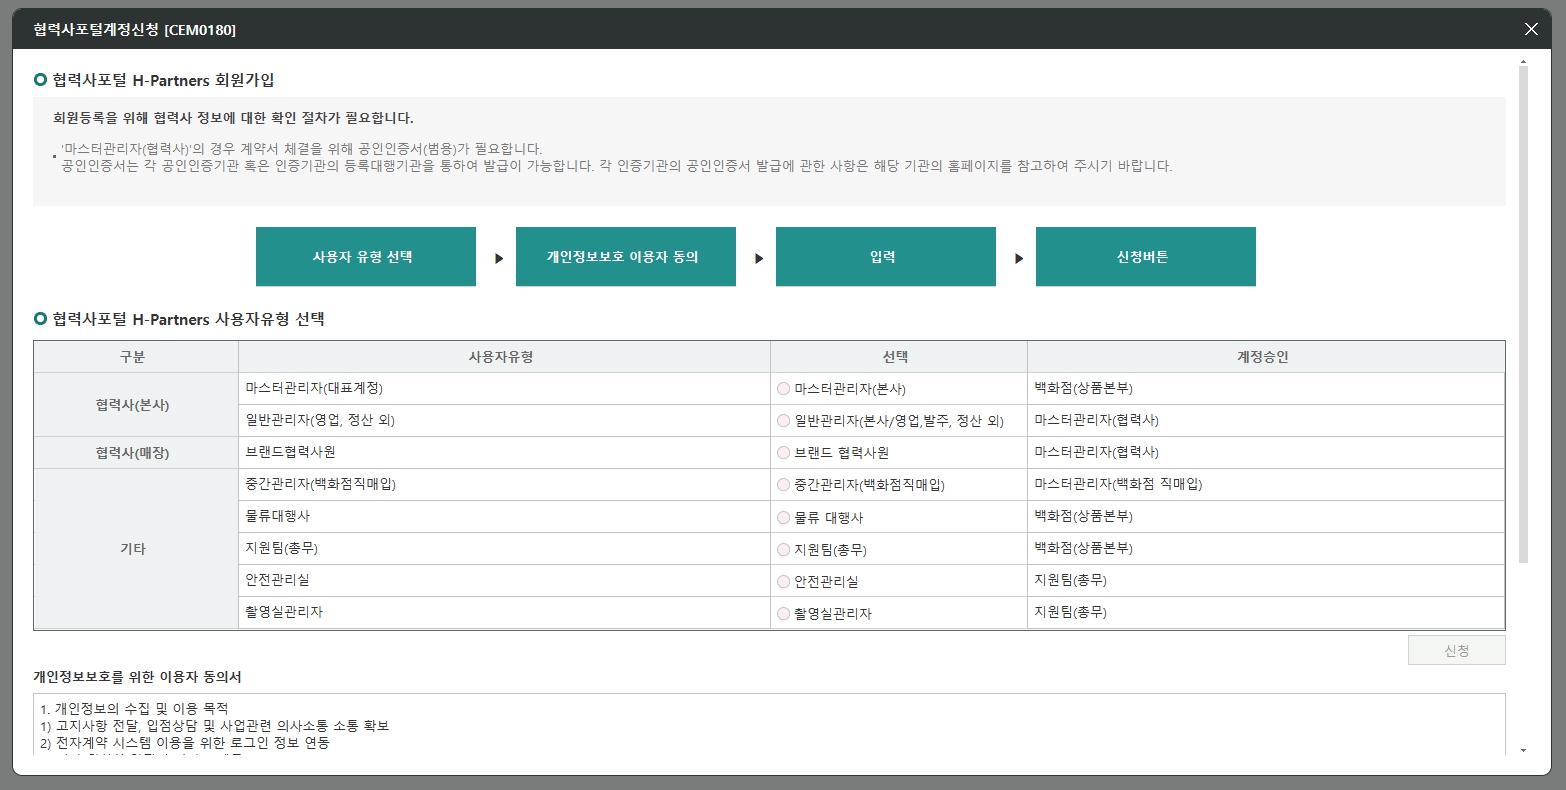The height and width of the screenshot is (790, 1566).
Task: Pick the 중간관리자(백화점직매입) radio option
Action: click(x=784, y=484)
